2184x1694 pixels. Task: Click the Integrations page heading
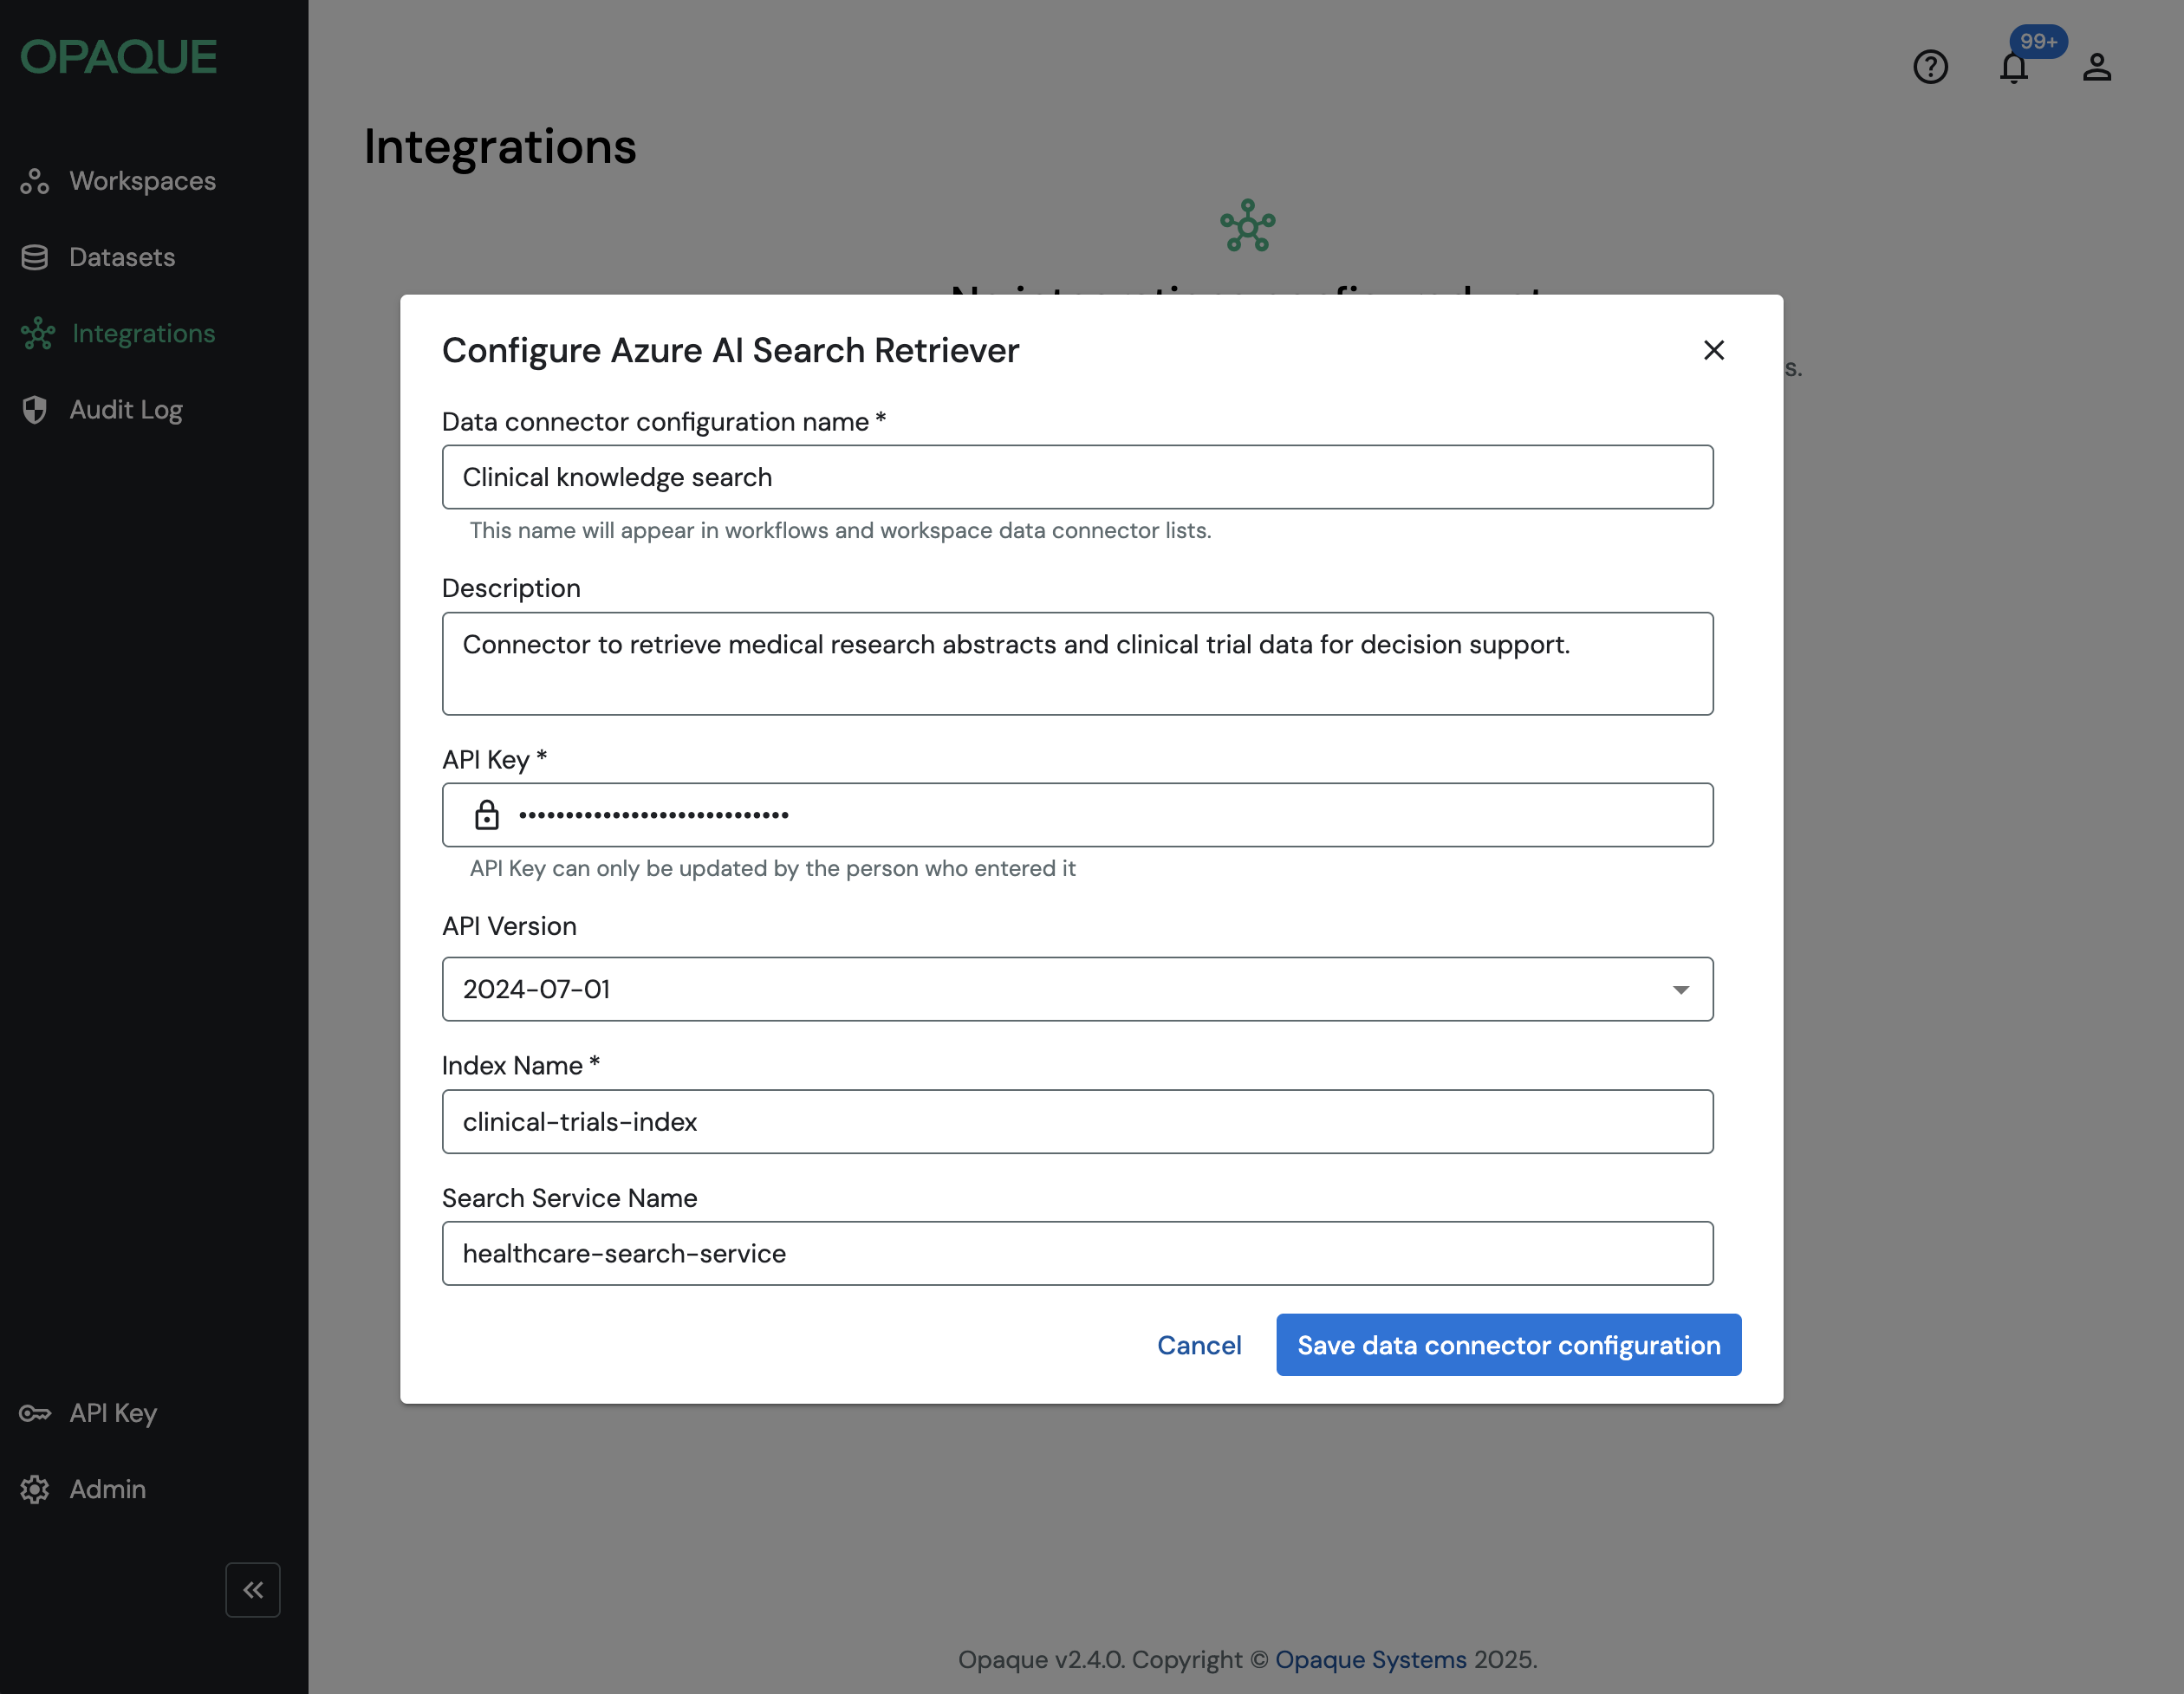(x=500, y=147)
